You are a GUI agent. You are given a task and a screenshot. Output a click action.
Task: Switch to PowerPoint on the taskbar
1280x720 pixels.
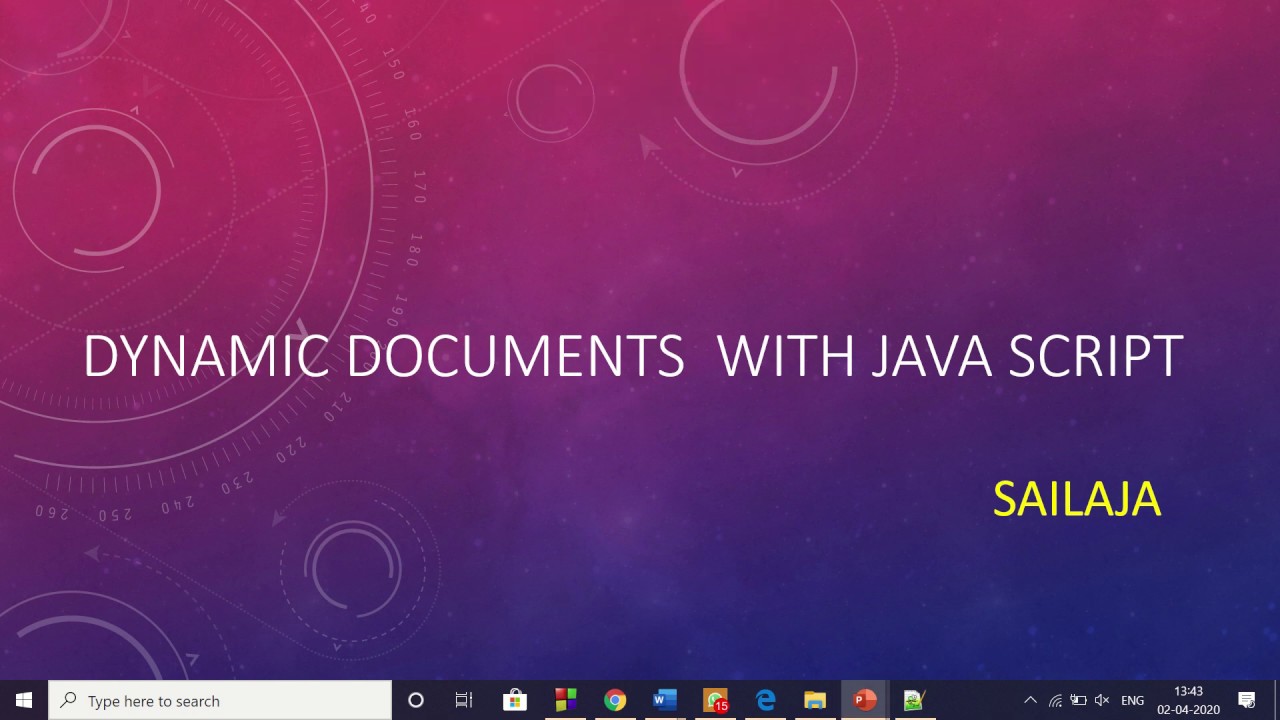pos(865,700)
